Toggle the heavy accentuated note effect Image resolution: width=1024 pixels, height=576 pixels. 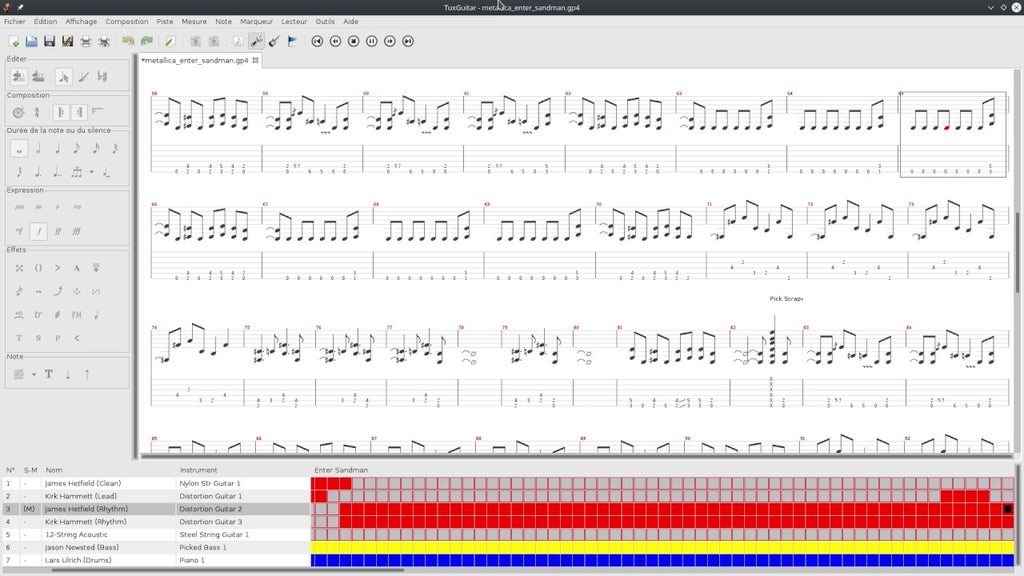click(x=76, y=268)
